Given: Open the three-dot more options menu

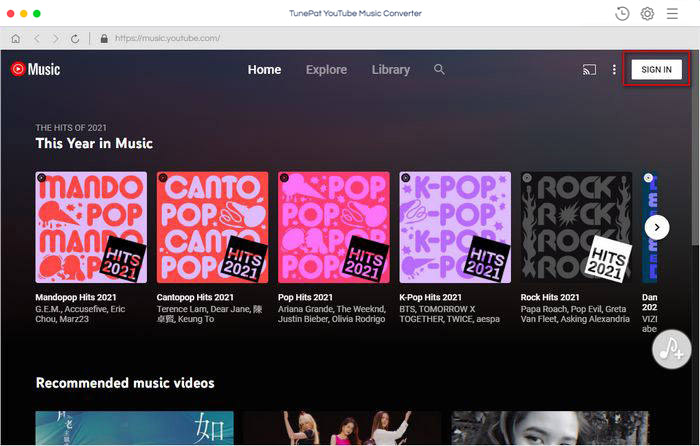Looking at the screenshot, I should pos(614,69).
